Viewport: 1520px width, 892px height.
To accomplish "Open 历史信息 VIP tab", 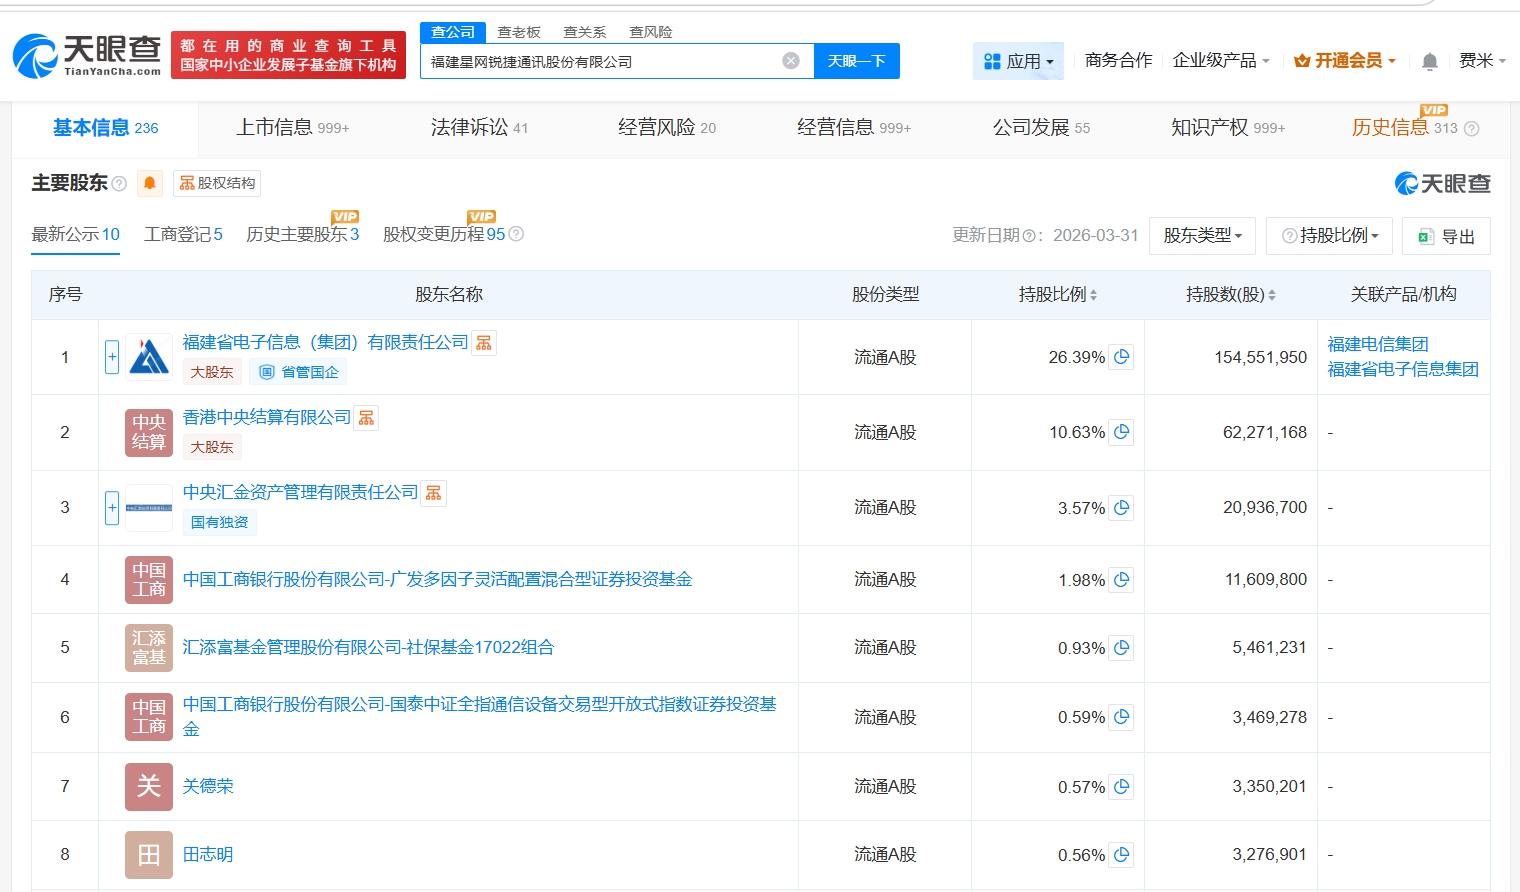I will click(1404, 128).
